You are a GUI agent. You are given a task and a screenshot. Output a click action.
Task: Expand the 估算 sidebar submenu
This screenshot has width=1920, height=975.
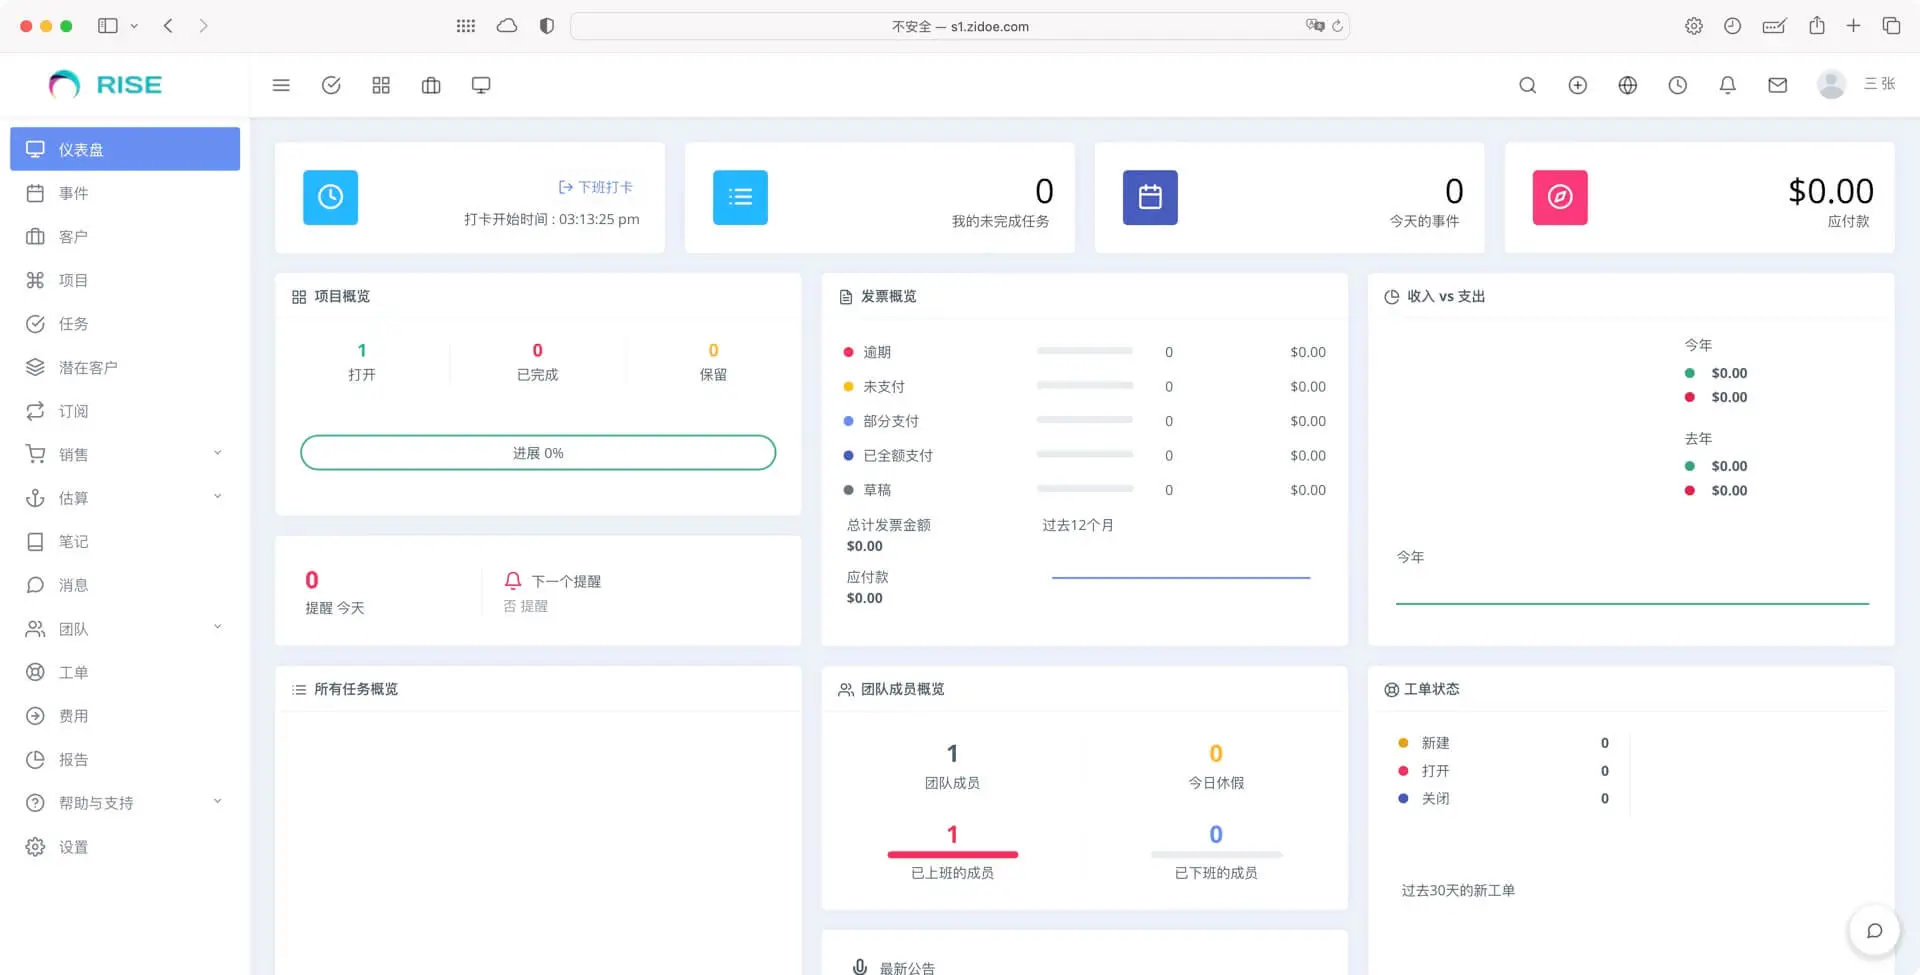point(125,498)
